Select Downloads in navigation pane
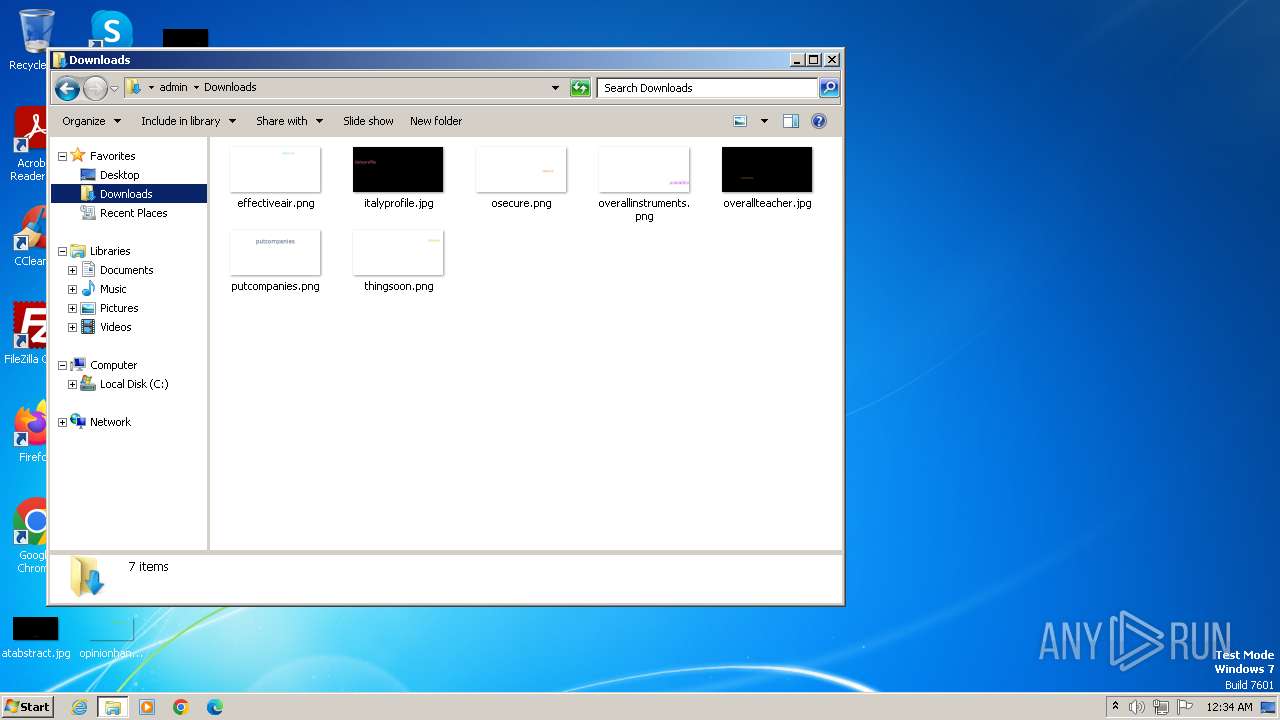Screen dimensions: 1280x720 [126, 194]
